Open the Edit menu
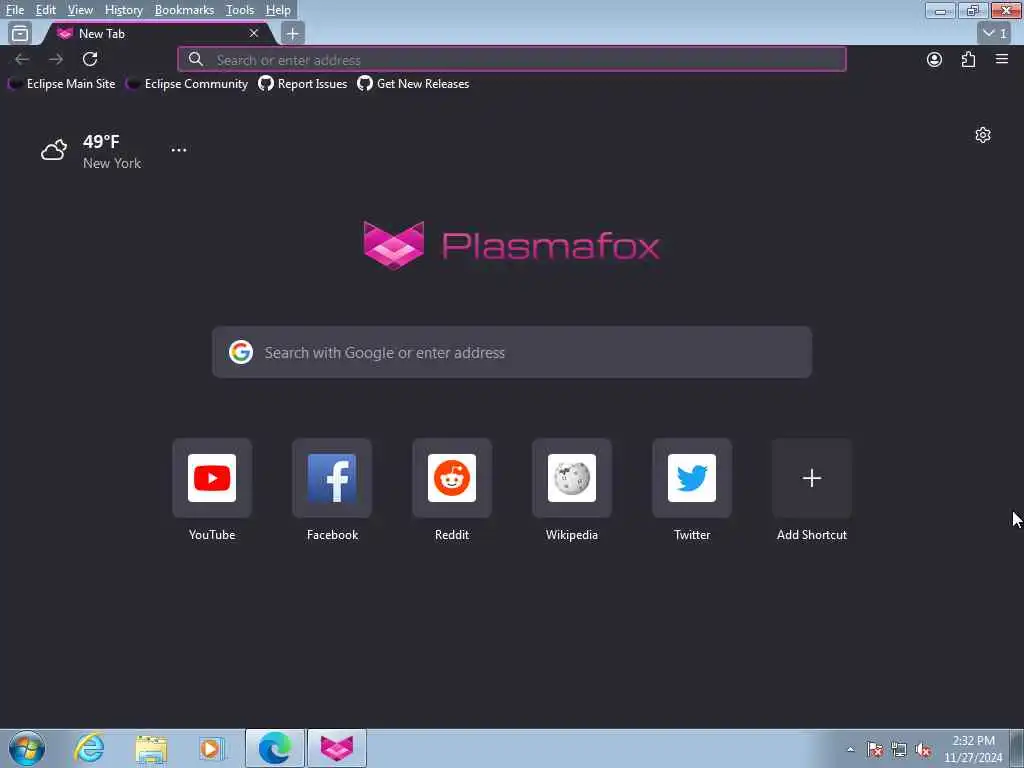Image resolution: width=1024 pixels, height=768 pixels. tap(45, 10)
